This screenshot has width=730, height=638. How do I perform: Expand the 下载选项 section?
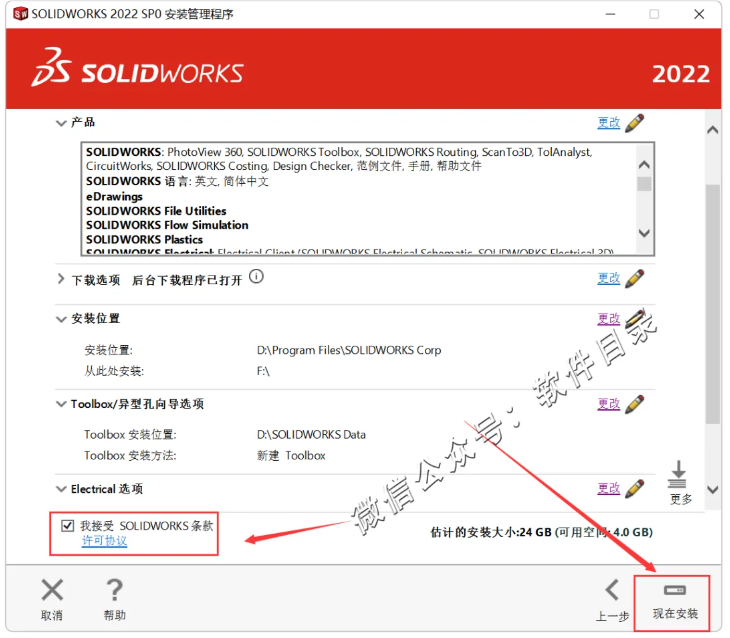tap(61, 279)
